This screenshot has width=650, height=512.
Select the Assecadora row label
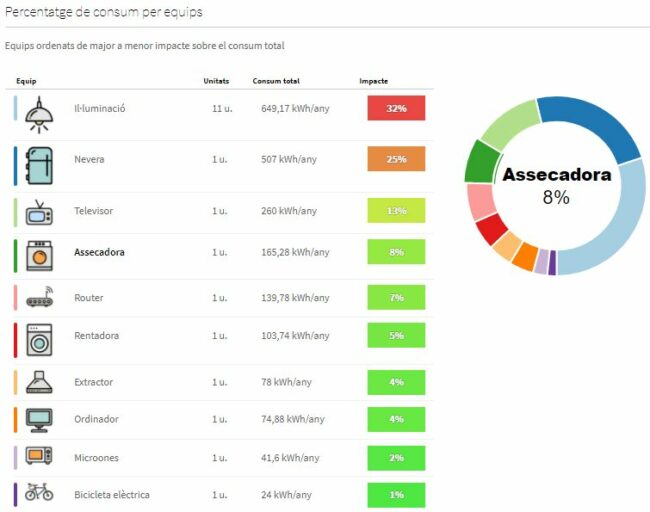tap(99, 253)
